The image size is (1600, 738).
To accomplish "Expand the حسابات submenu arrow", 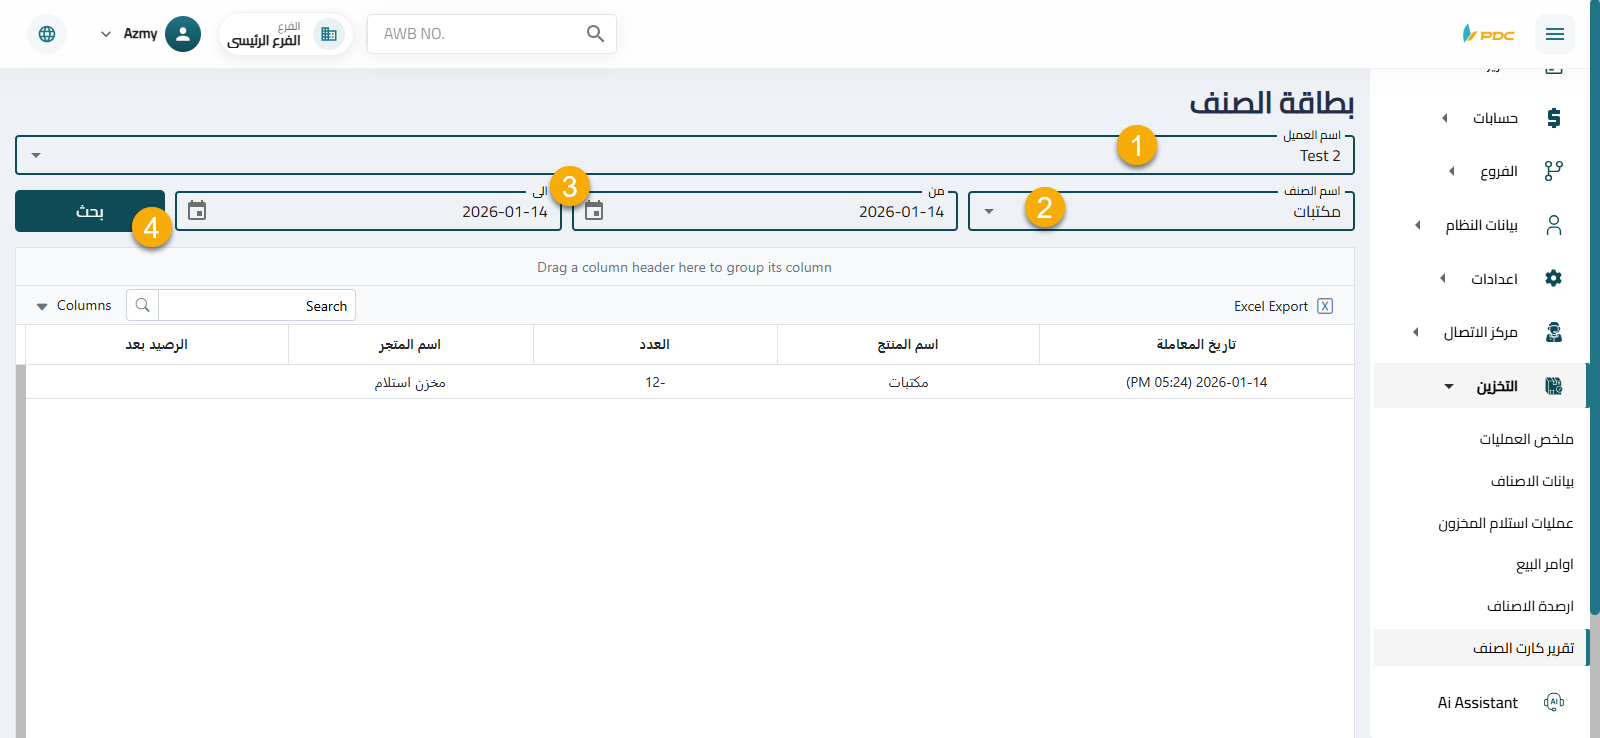I will 1444,118.
